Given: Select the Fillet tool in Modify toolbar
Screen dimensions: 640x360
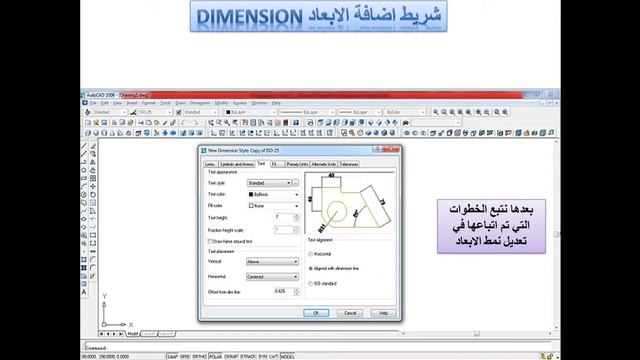Looking at the screenshot, I should [93, 268].
